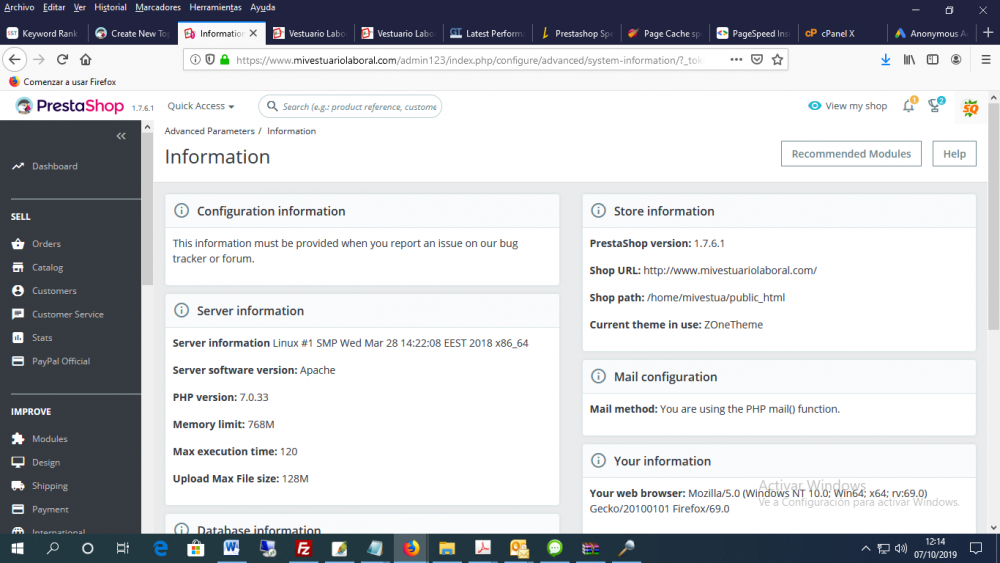Click the Help button
The width and height of the screenshot is (1000, 563).
[954, 154]
